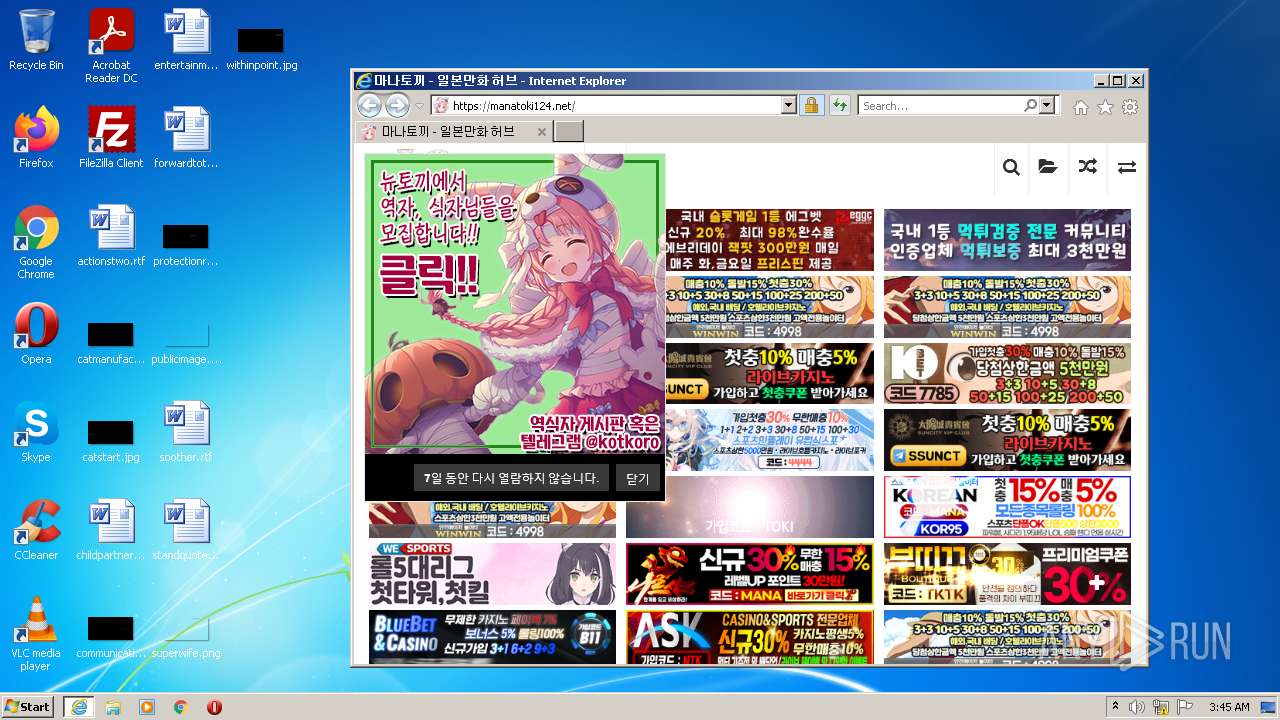
Task: Launch the CCleaner desktop shortcut
Action: [x=36, y=530]
